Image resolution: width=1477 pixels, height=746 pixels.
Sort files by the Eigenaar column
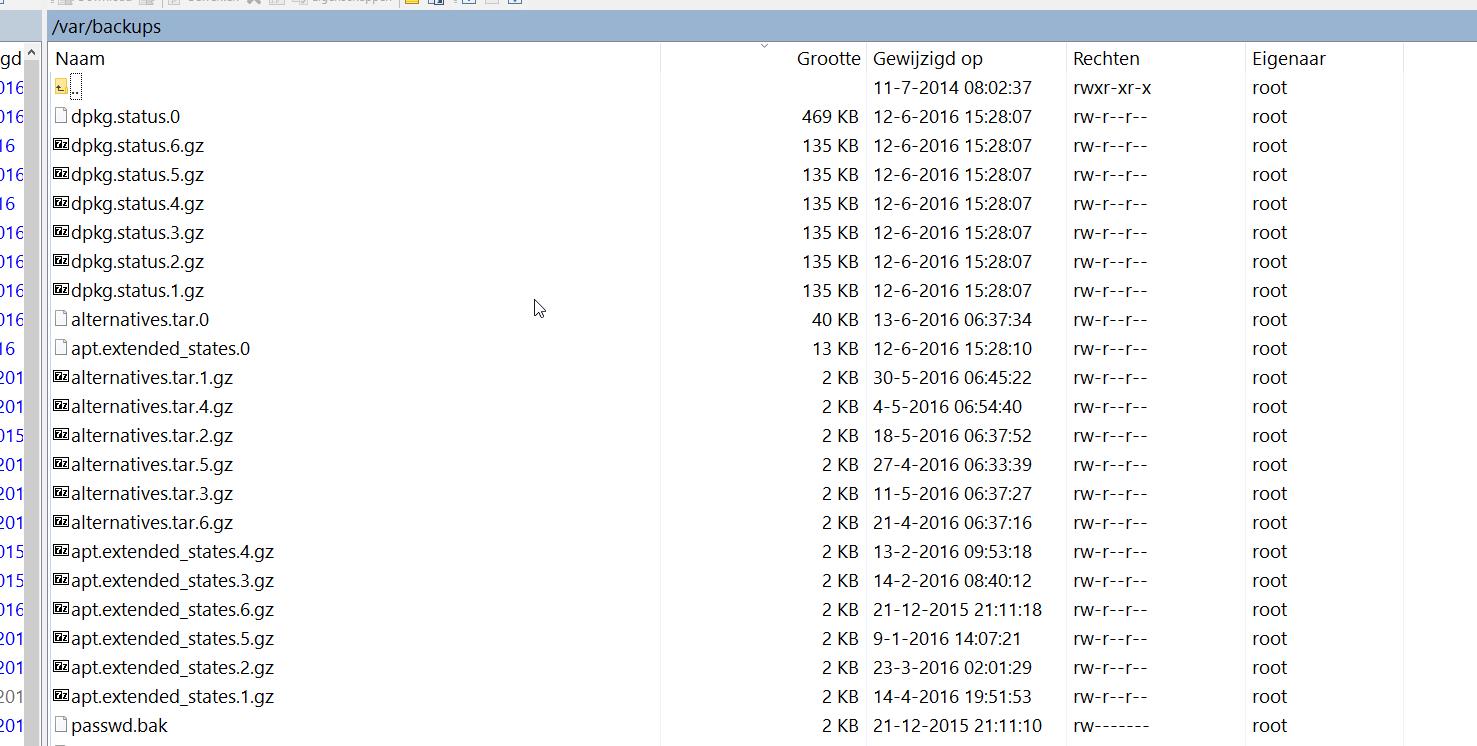click(x=1324, y=58)
